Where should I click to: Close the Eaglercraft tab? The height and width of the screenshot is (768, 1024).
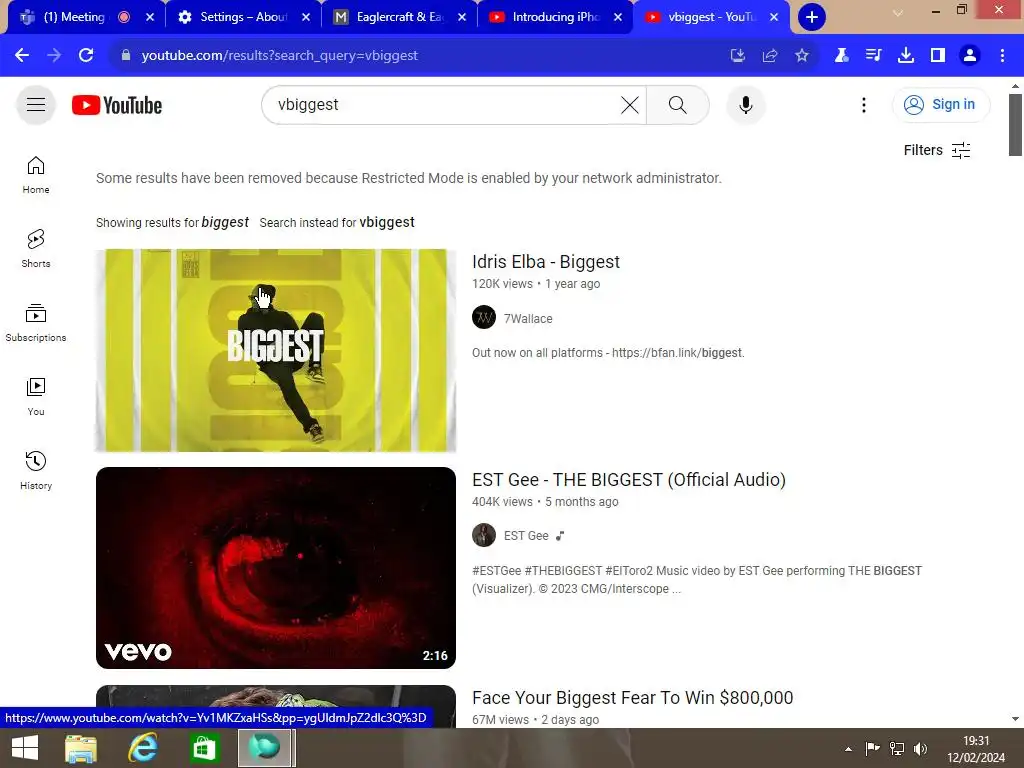[462, 17]
